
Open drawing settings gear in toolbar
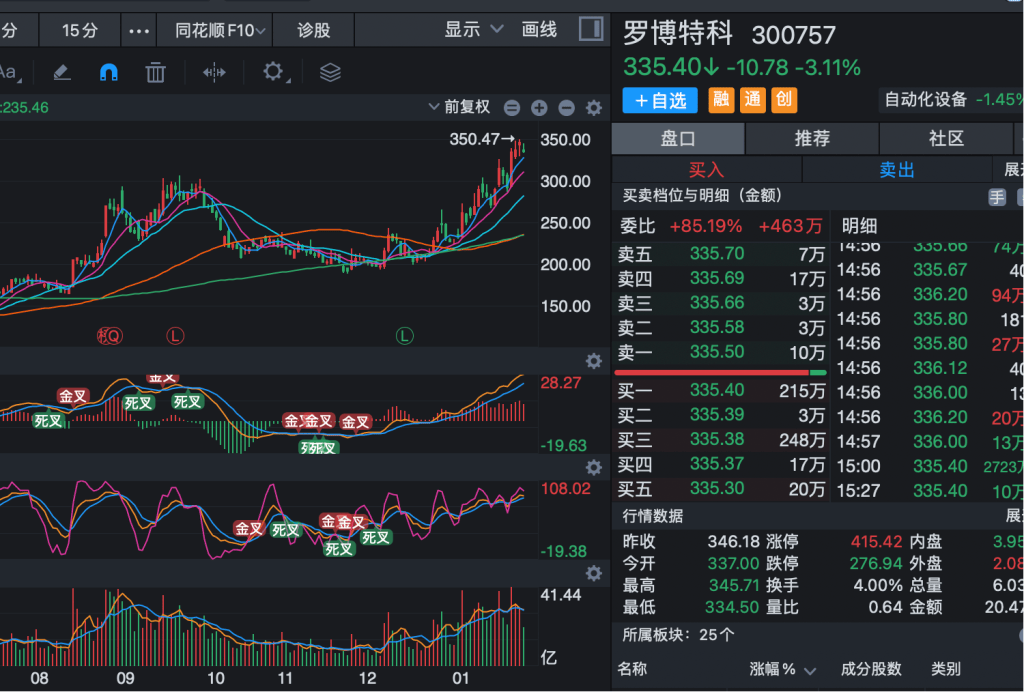tap(272, 72)
